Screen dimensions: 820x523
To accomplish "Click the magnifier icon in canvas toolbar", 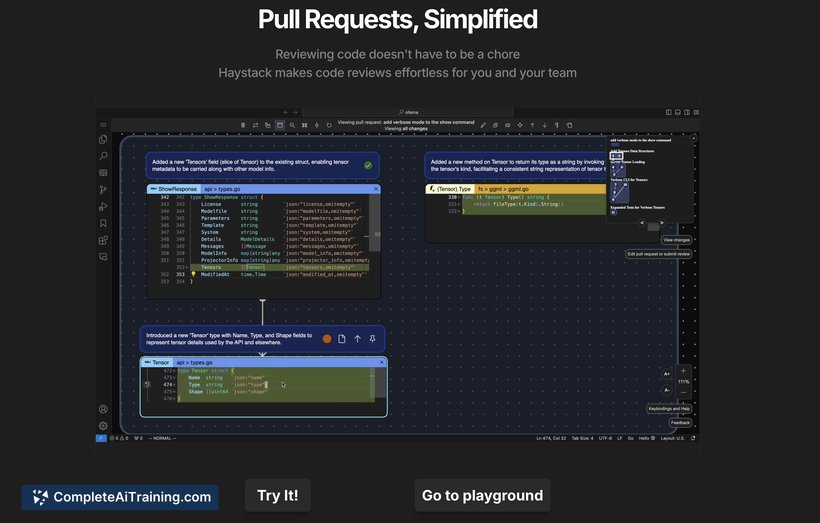I will 292,126.
